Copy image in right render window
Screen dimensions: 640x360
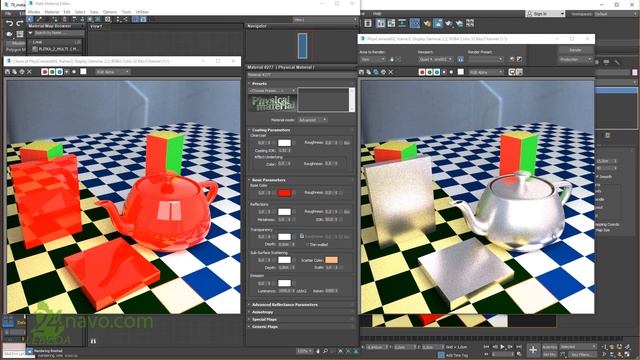(369, 72)
